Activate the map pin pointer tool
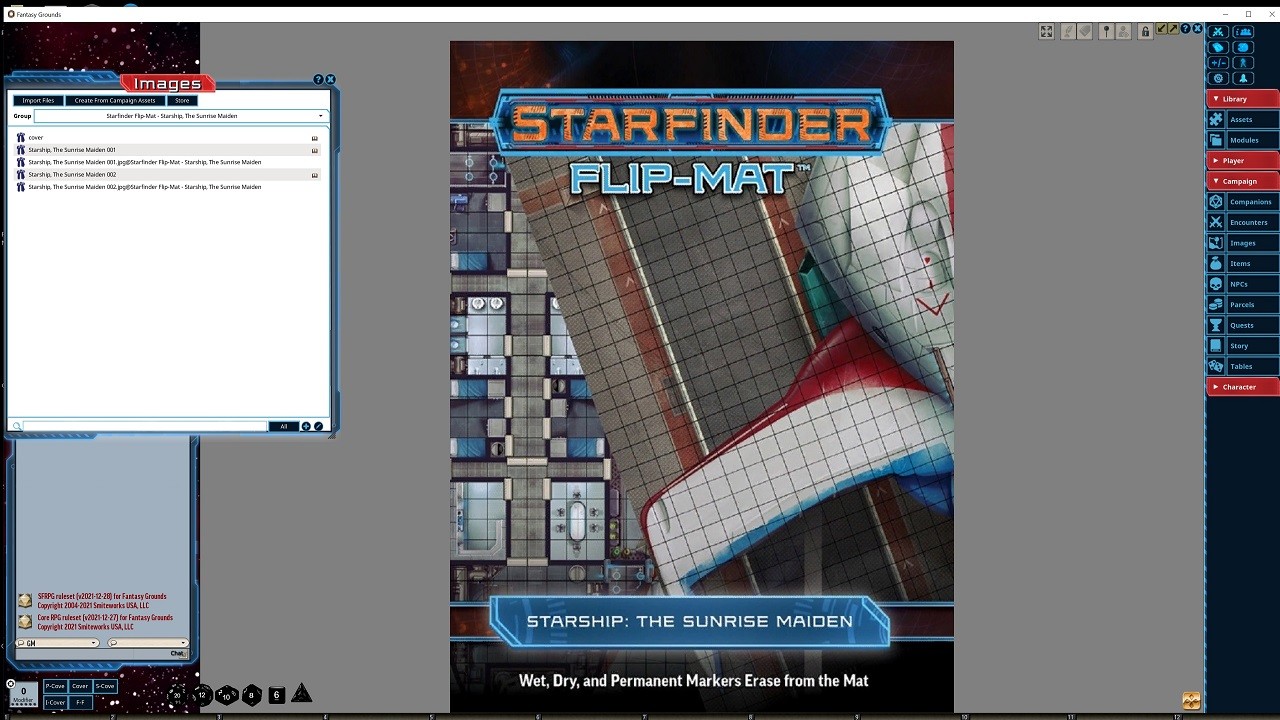 pos(1104,31)
